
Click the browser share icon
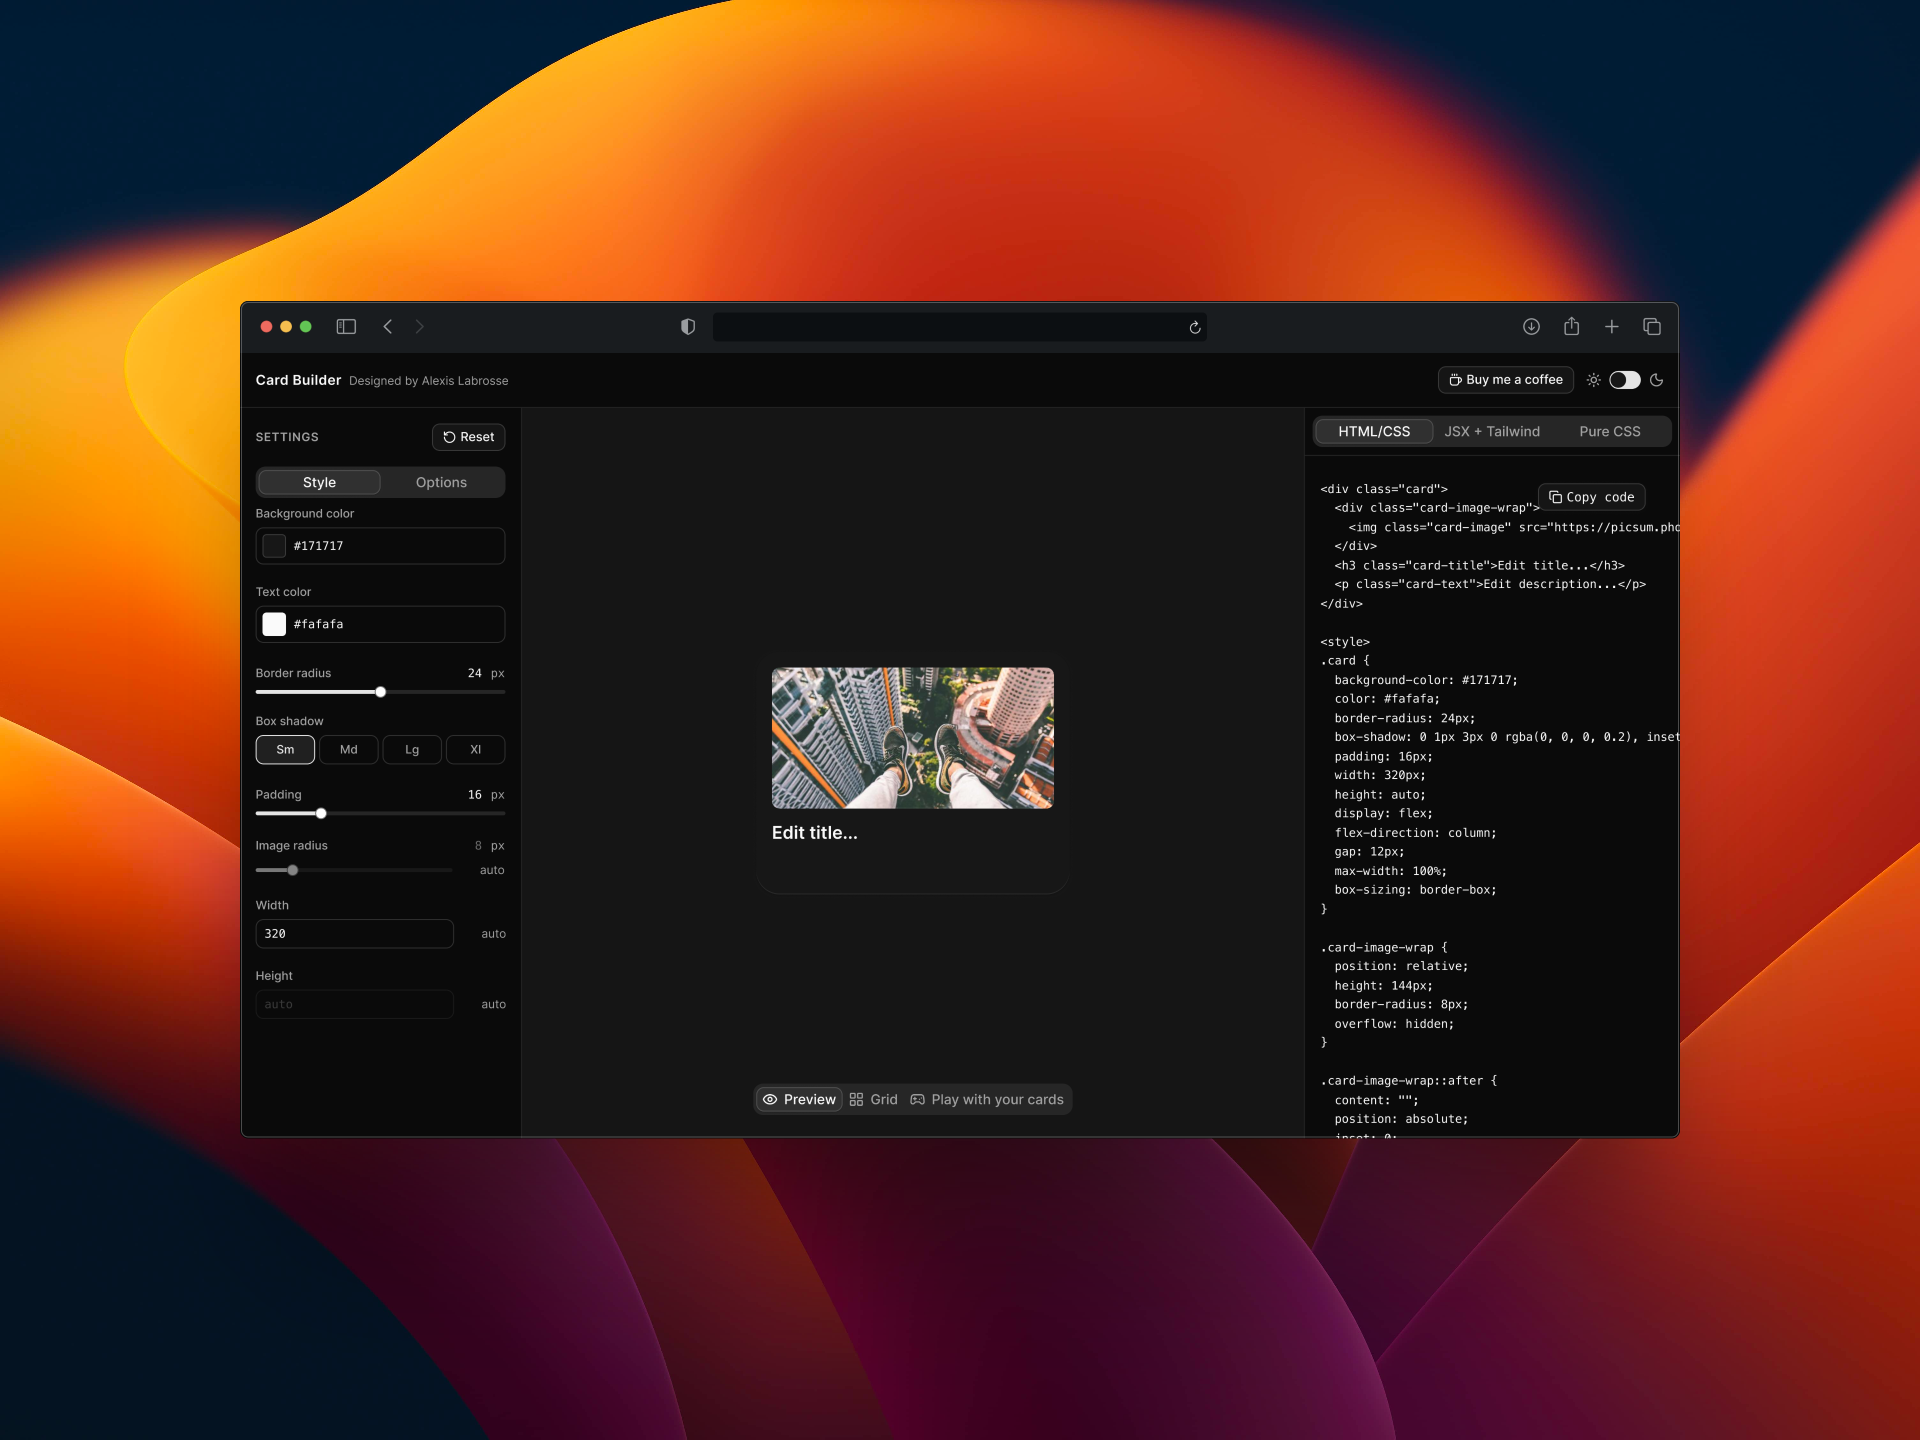pyautogui.click(x=1572, y=326)
